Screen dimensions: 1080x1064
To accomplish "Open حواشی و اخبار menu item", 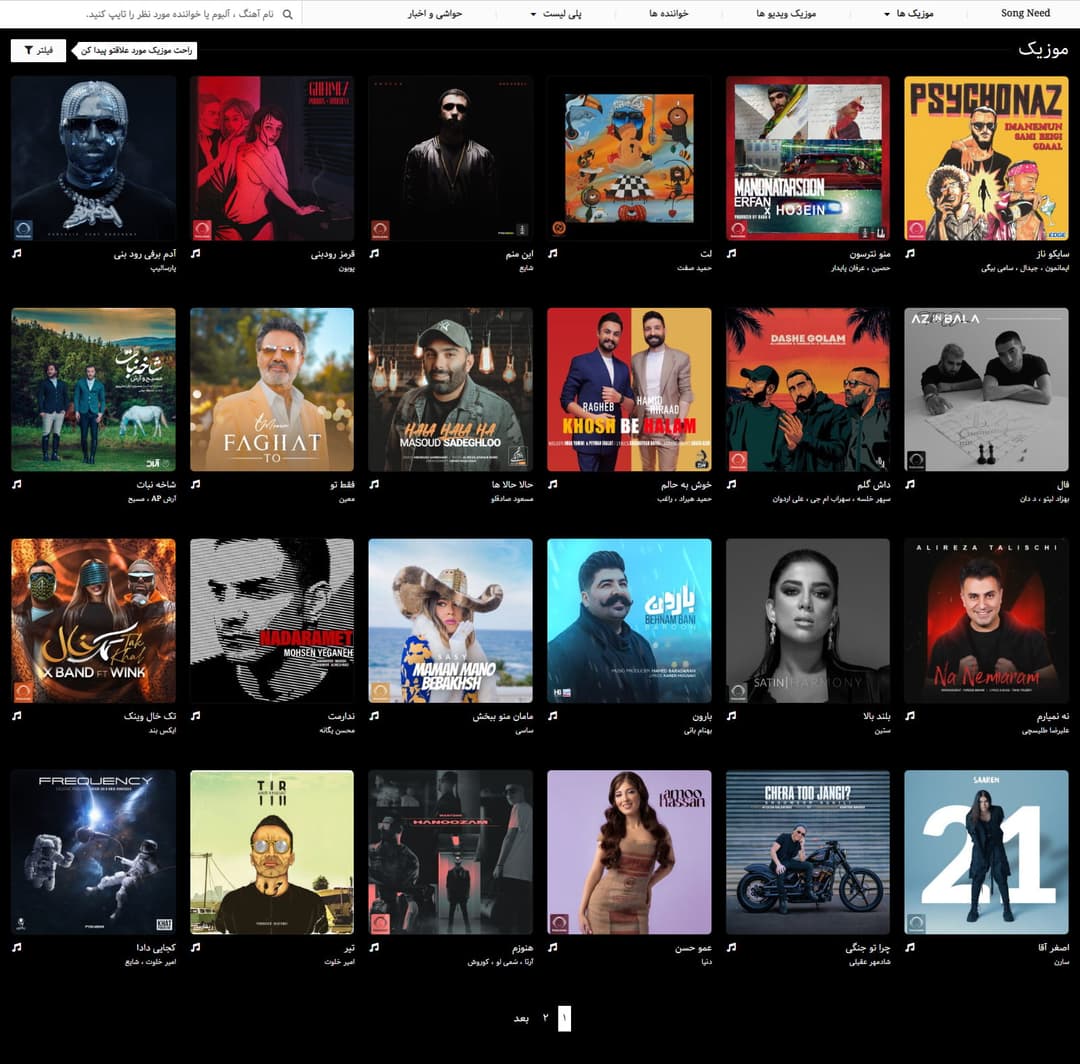I will pos(435,14).
